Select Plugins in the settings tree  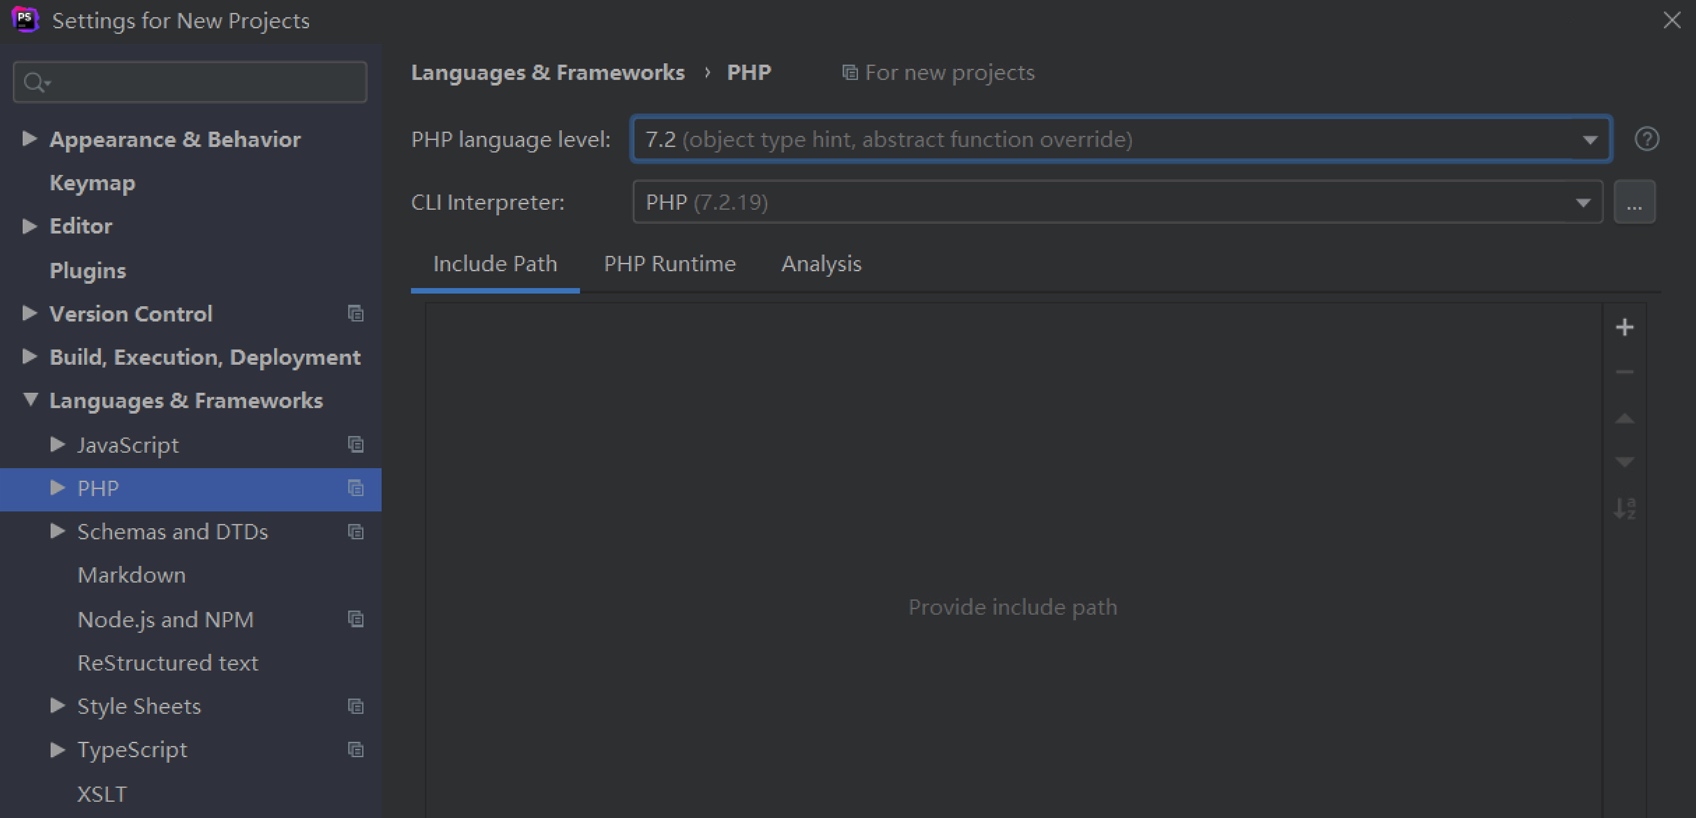coord(87,270)
